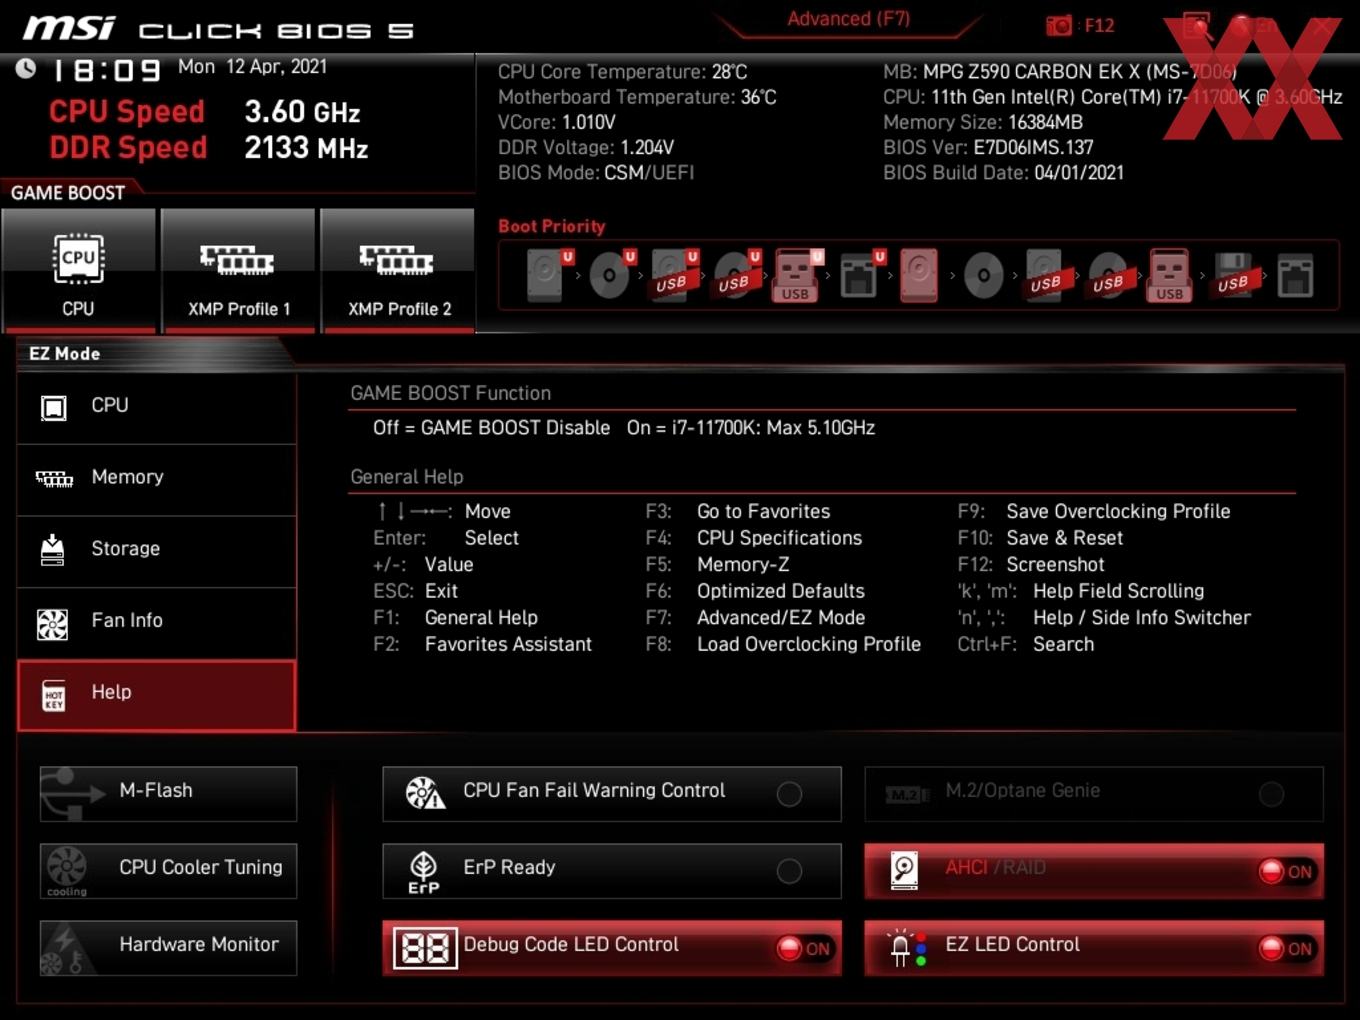Click 'F9: Save Overclocking Profile' help entry
1360x1020 pixels.
pos(1094,511)
